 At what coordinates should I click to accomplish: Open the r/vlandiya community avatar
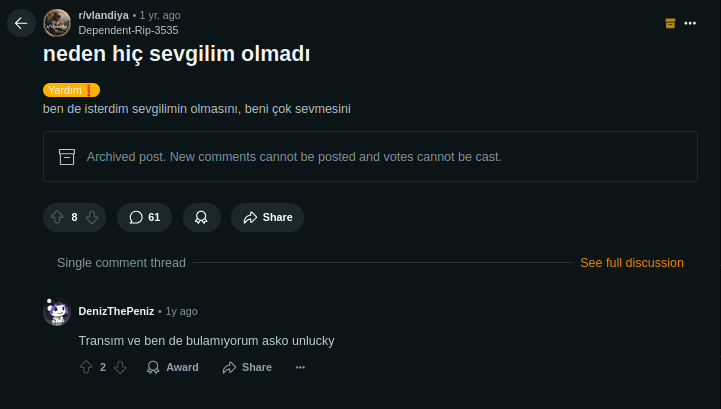(x=57, y=23)
